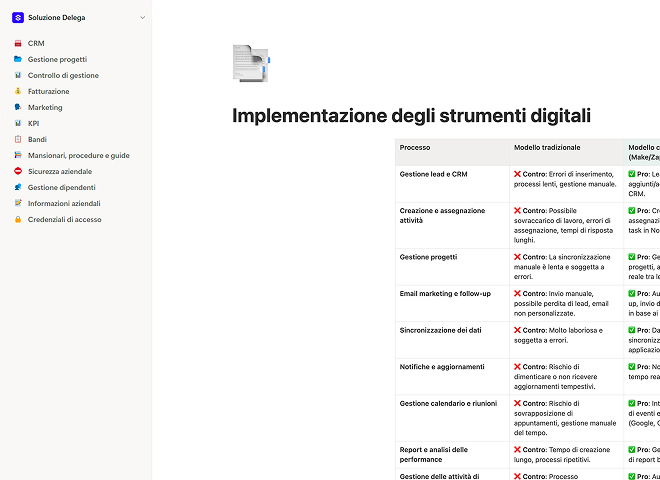Click the CRM page icon
Image resolution: width=660 pixels, height=480 pixels.
click(18, 43)
